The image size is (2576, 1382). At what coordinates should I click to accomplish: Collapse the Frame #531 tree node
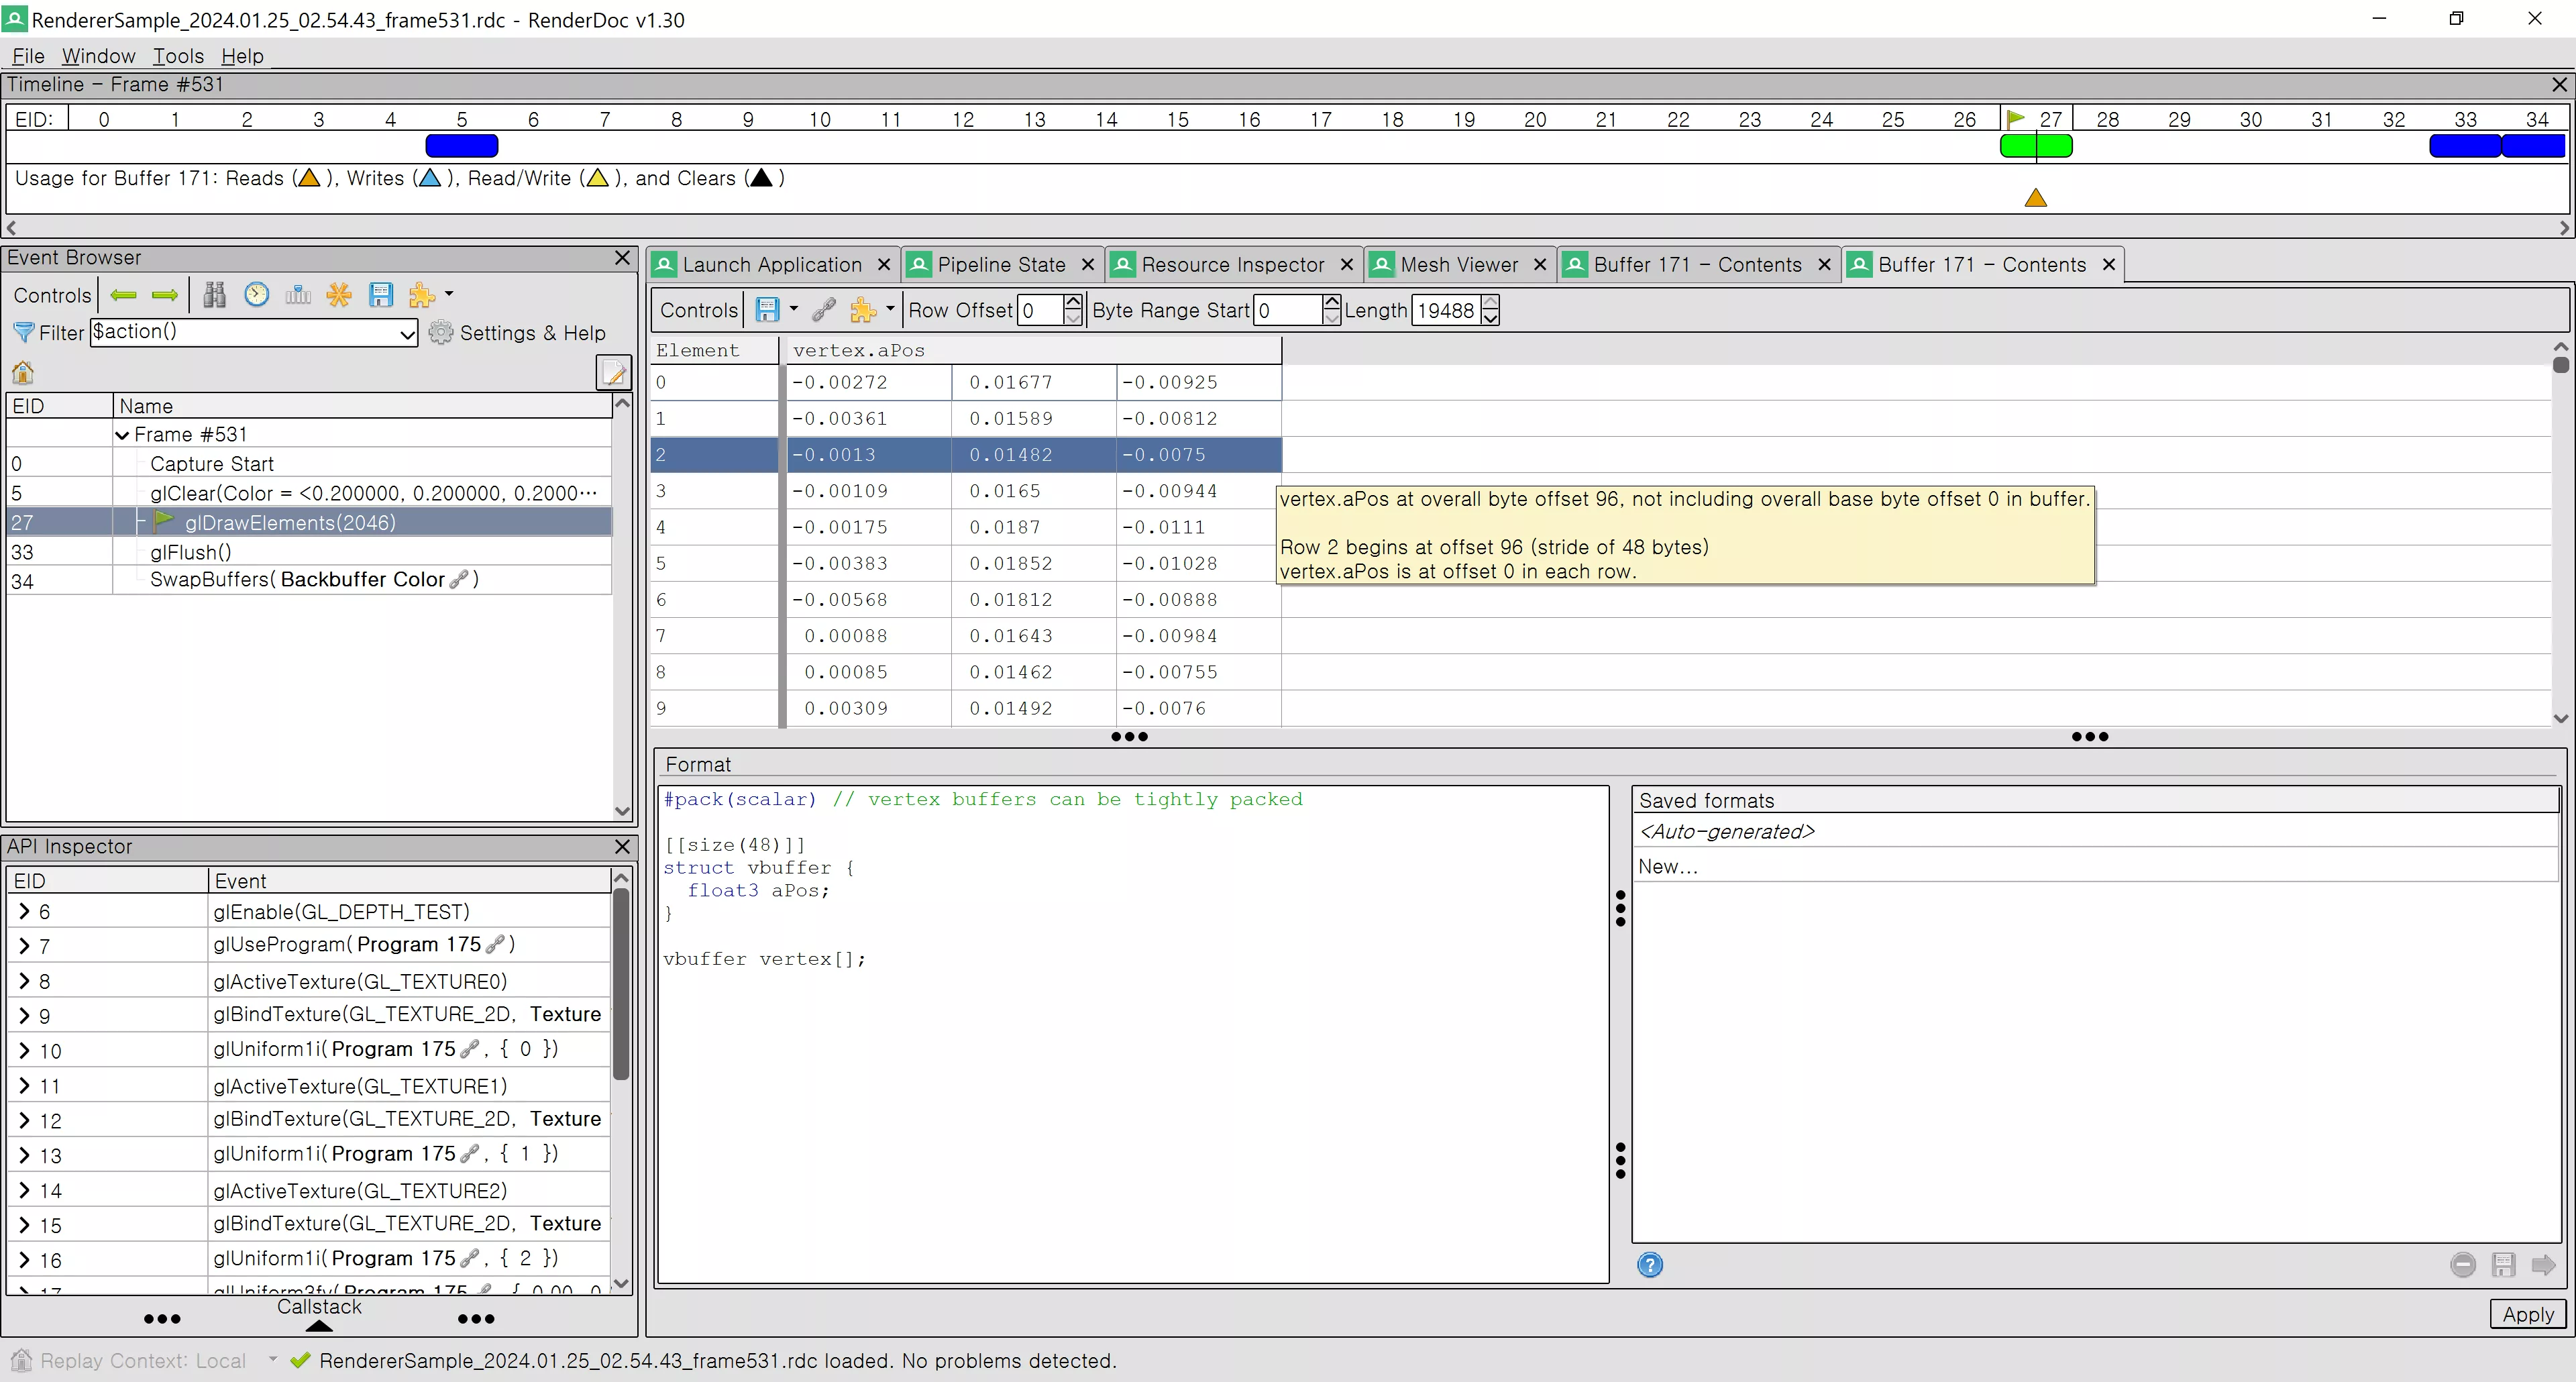click(x=122, y=435)
